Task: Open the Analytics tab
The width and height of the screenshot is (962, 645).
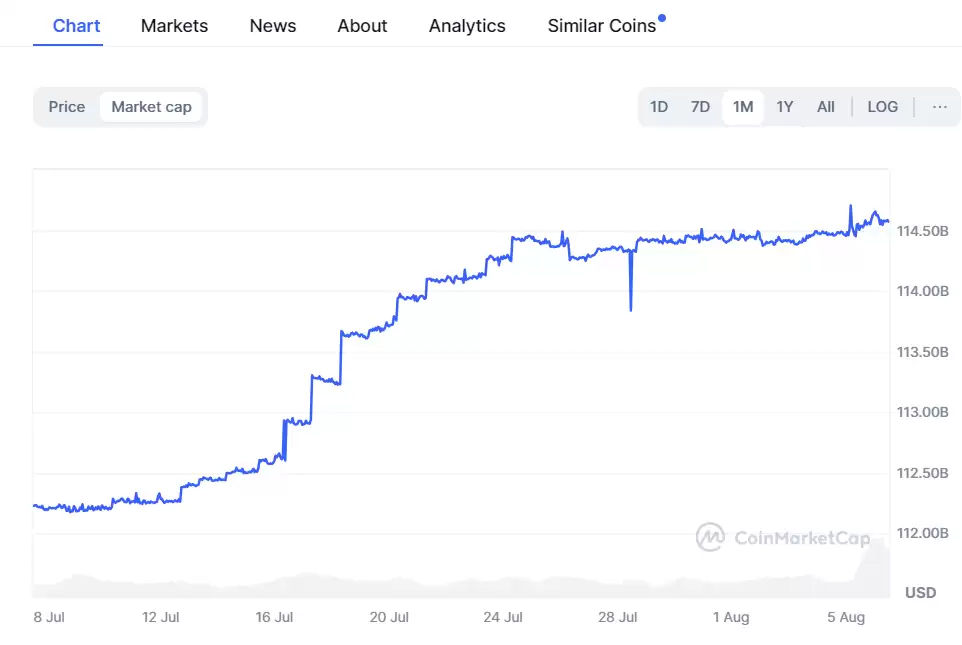Action: click(x=467, y=26)
